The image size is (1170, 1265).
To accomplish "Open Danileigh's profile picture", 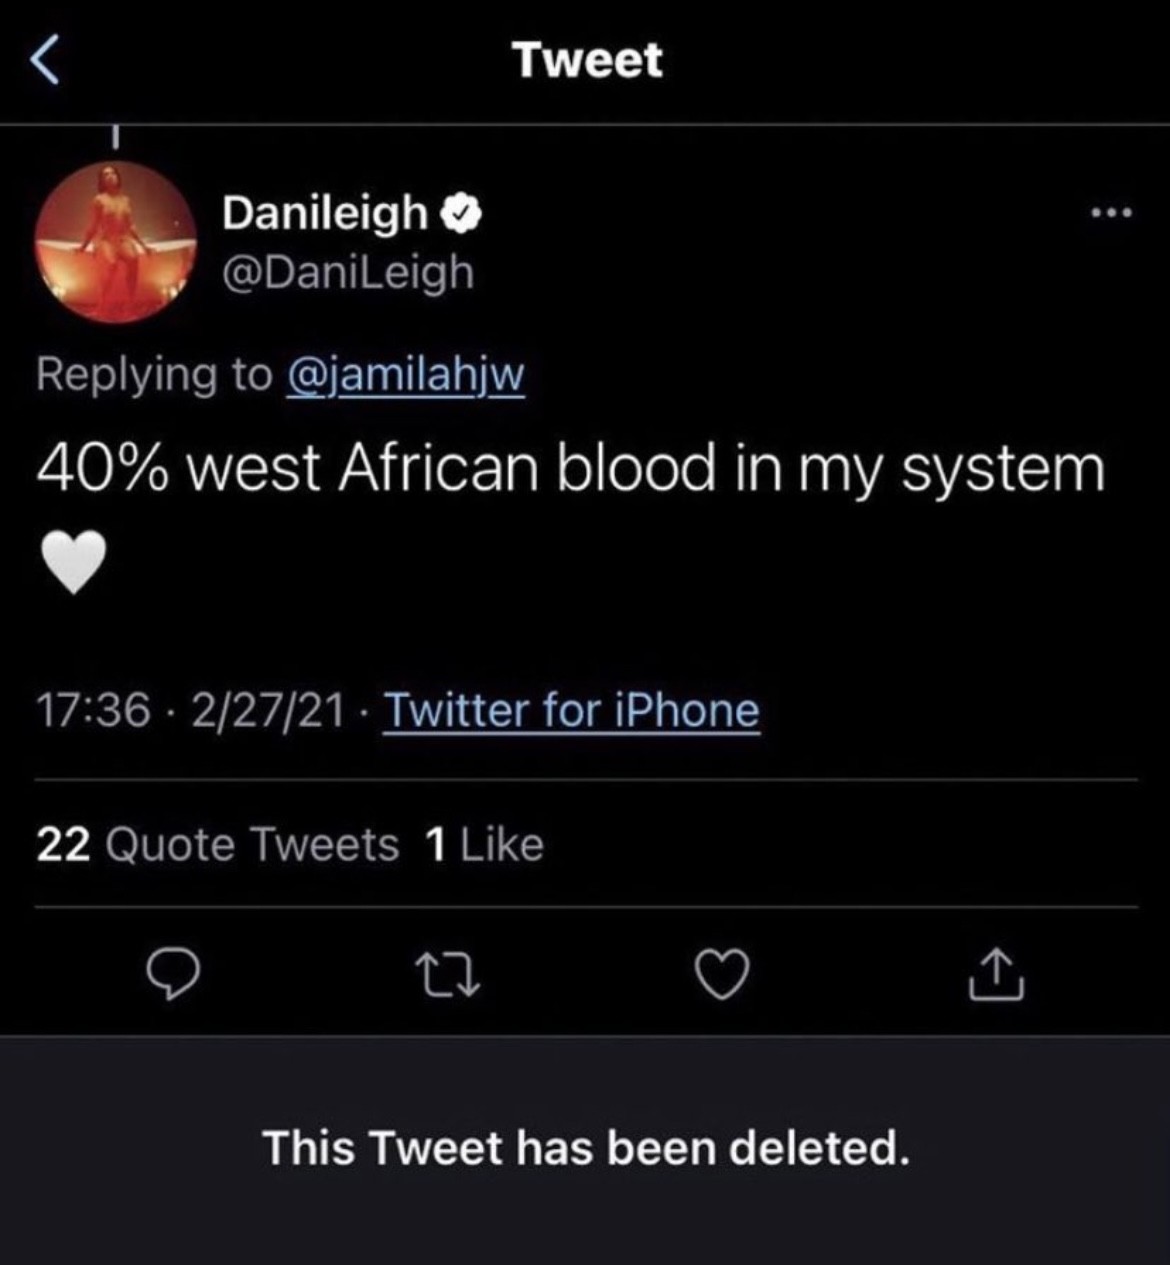I will [x=116, y=242].
